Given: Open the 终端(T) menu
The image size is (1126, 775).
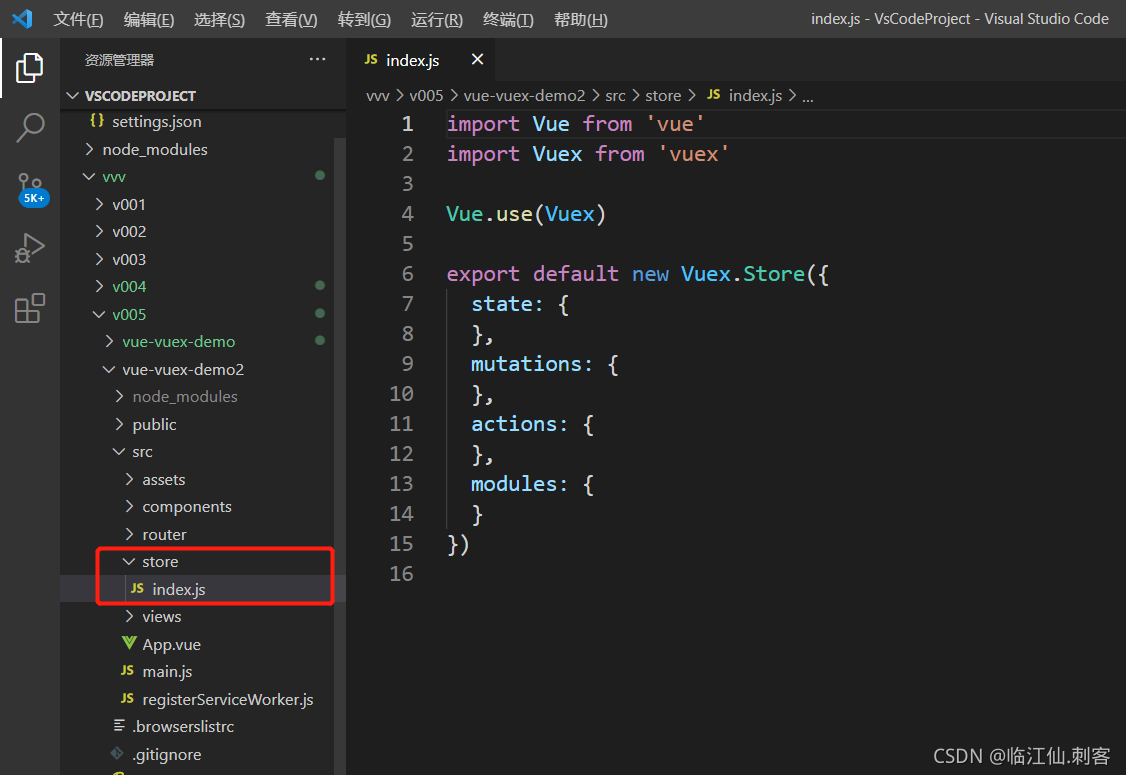Looking at the screenshot, I should coord(508,19).
